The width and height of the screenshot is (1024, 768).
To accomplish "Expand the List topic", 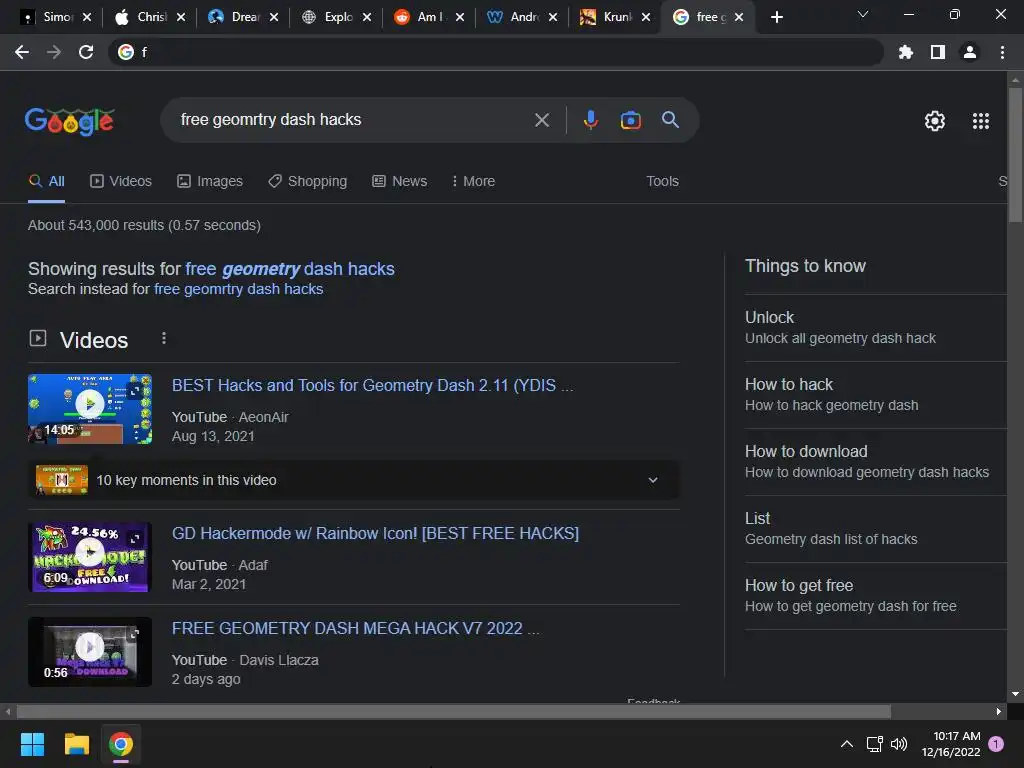I will click(875, 528).
